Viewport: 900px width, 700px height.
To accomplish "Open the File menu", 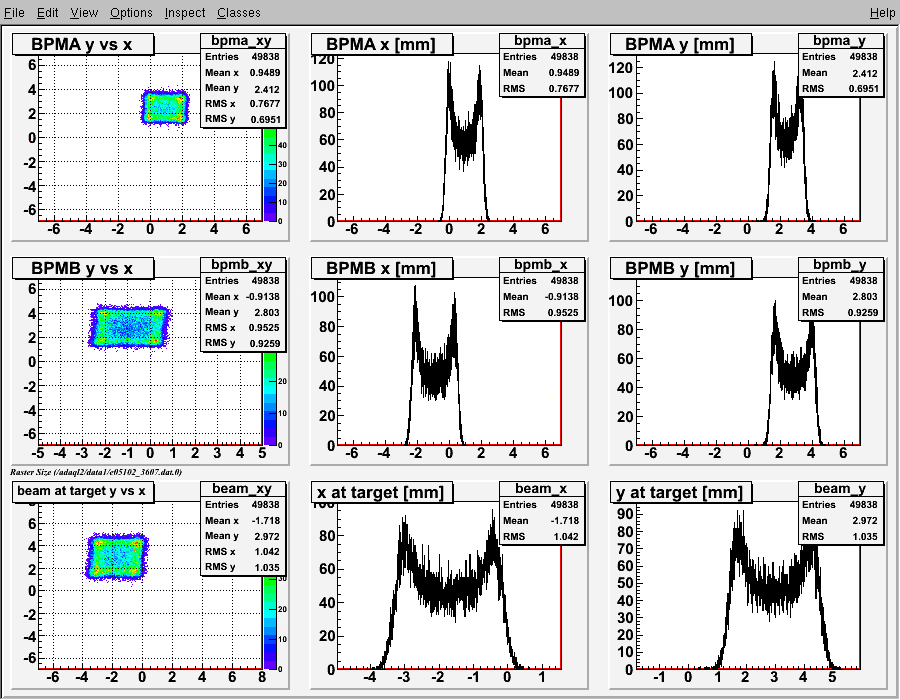I will pyautogui.click(x=14, y=13).
